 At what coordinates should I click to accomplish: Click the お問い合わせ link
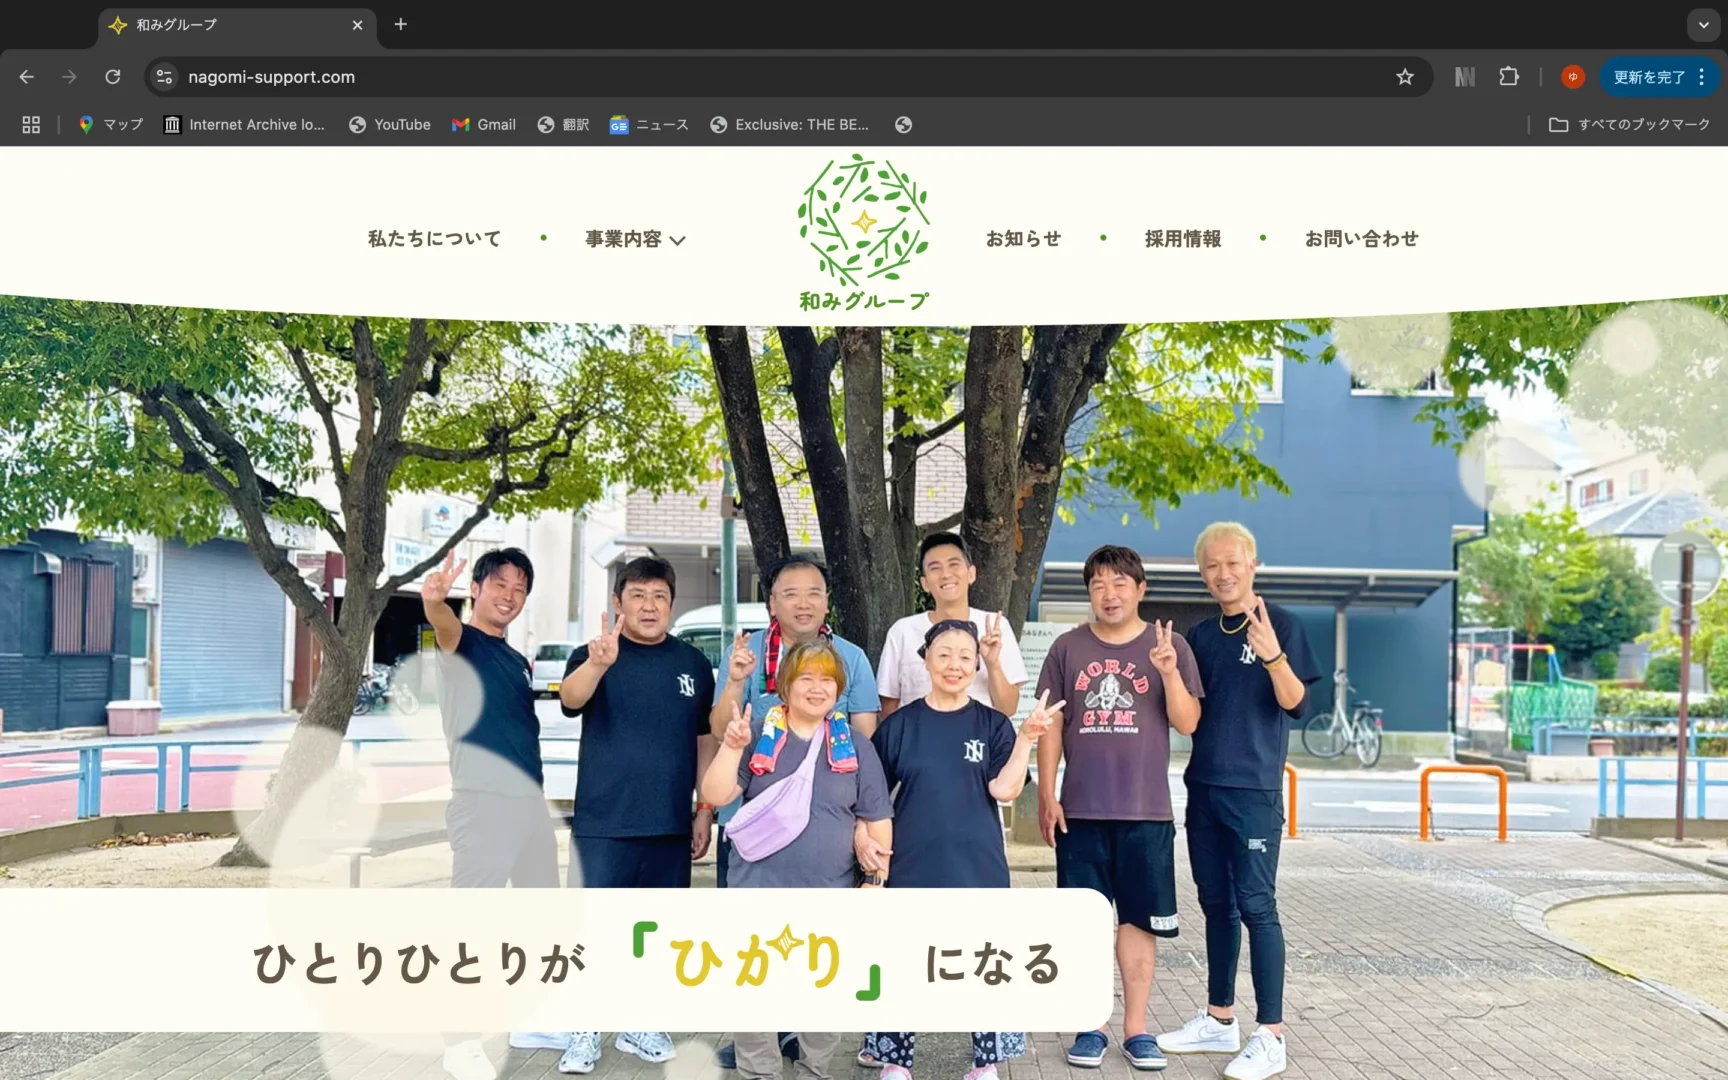1361,239
